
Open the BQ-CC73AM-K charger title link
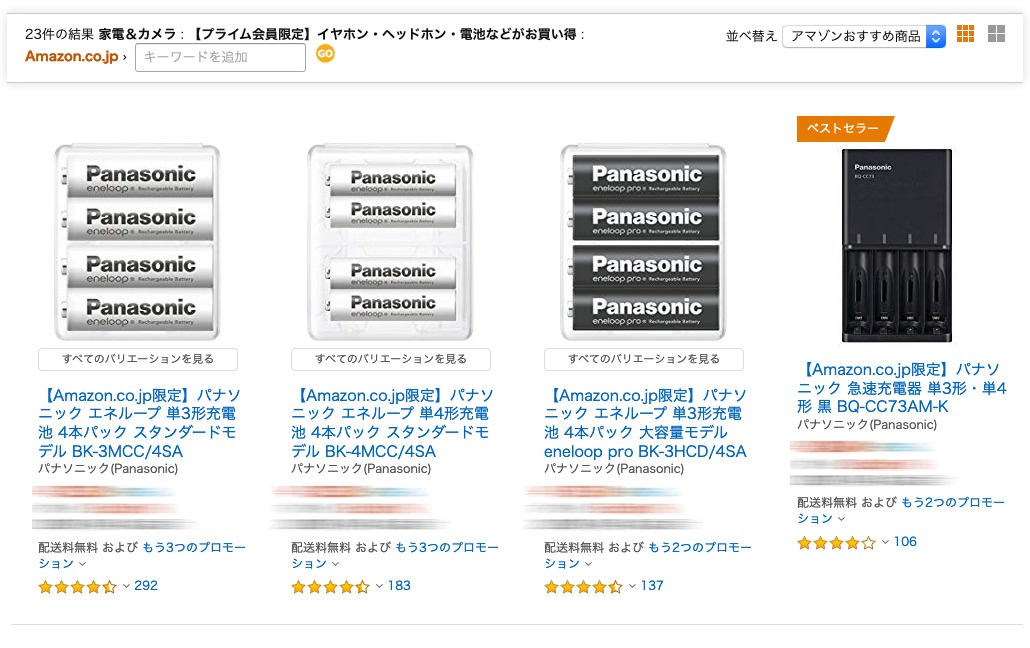(x=901, y=388)
